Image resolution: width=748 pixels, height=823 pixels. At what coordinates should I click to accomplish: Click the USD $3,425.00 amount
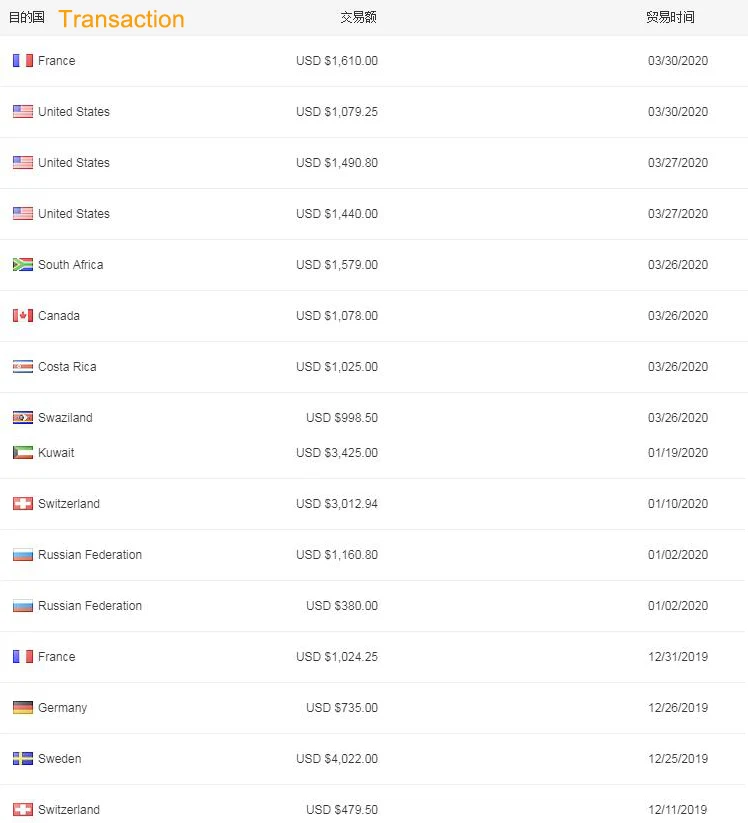(337, 453)
